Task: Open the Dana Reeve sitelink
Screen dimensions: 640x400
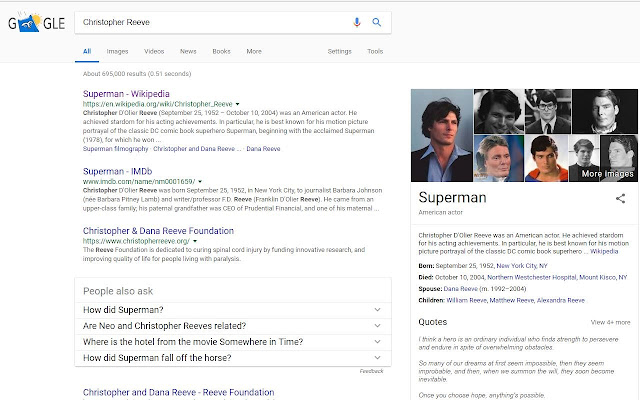Action: click(x=263, y=149)
